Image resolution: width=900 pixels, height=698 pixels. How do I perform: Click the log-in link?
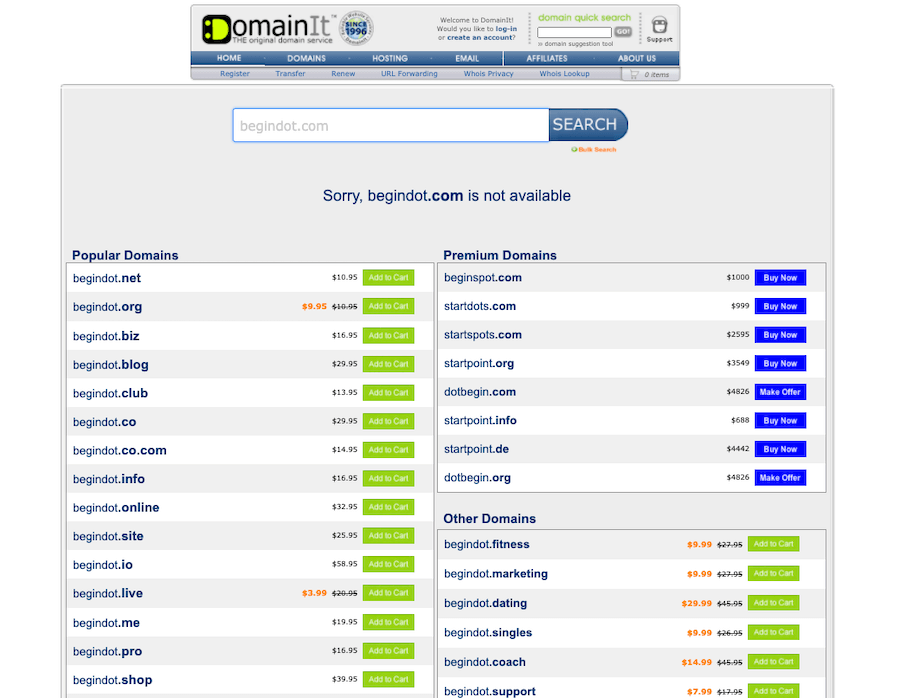pos(506,29)
